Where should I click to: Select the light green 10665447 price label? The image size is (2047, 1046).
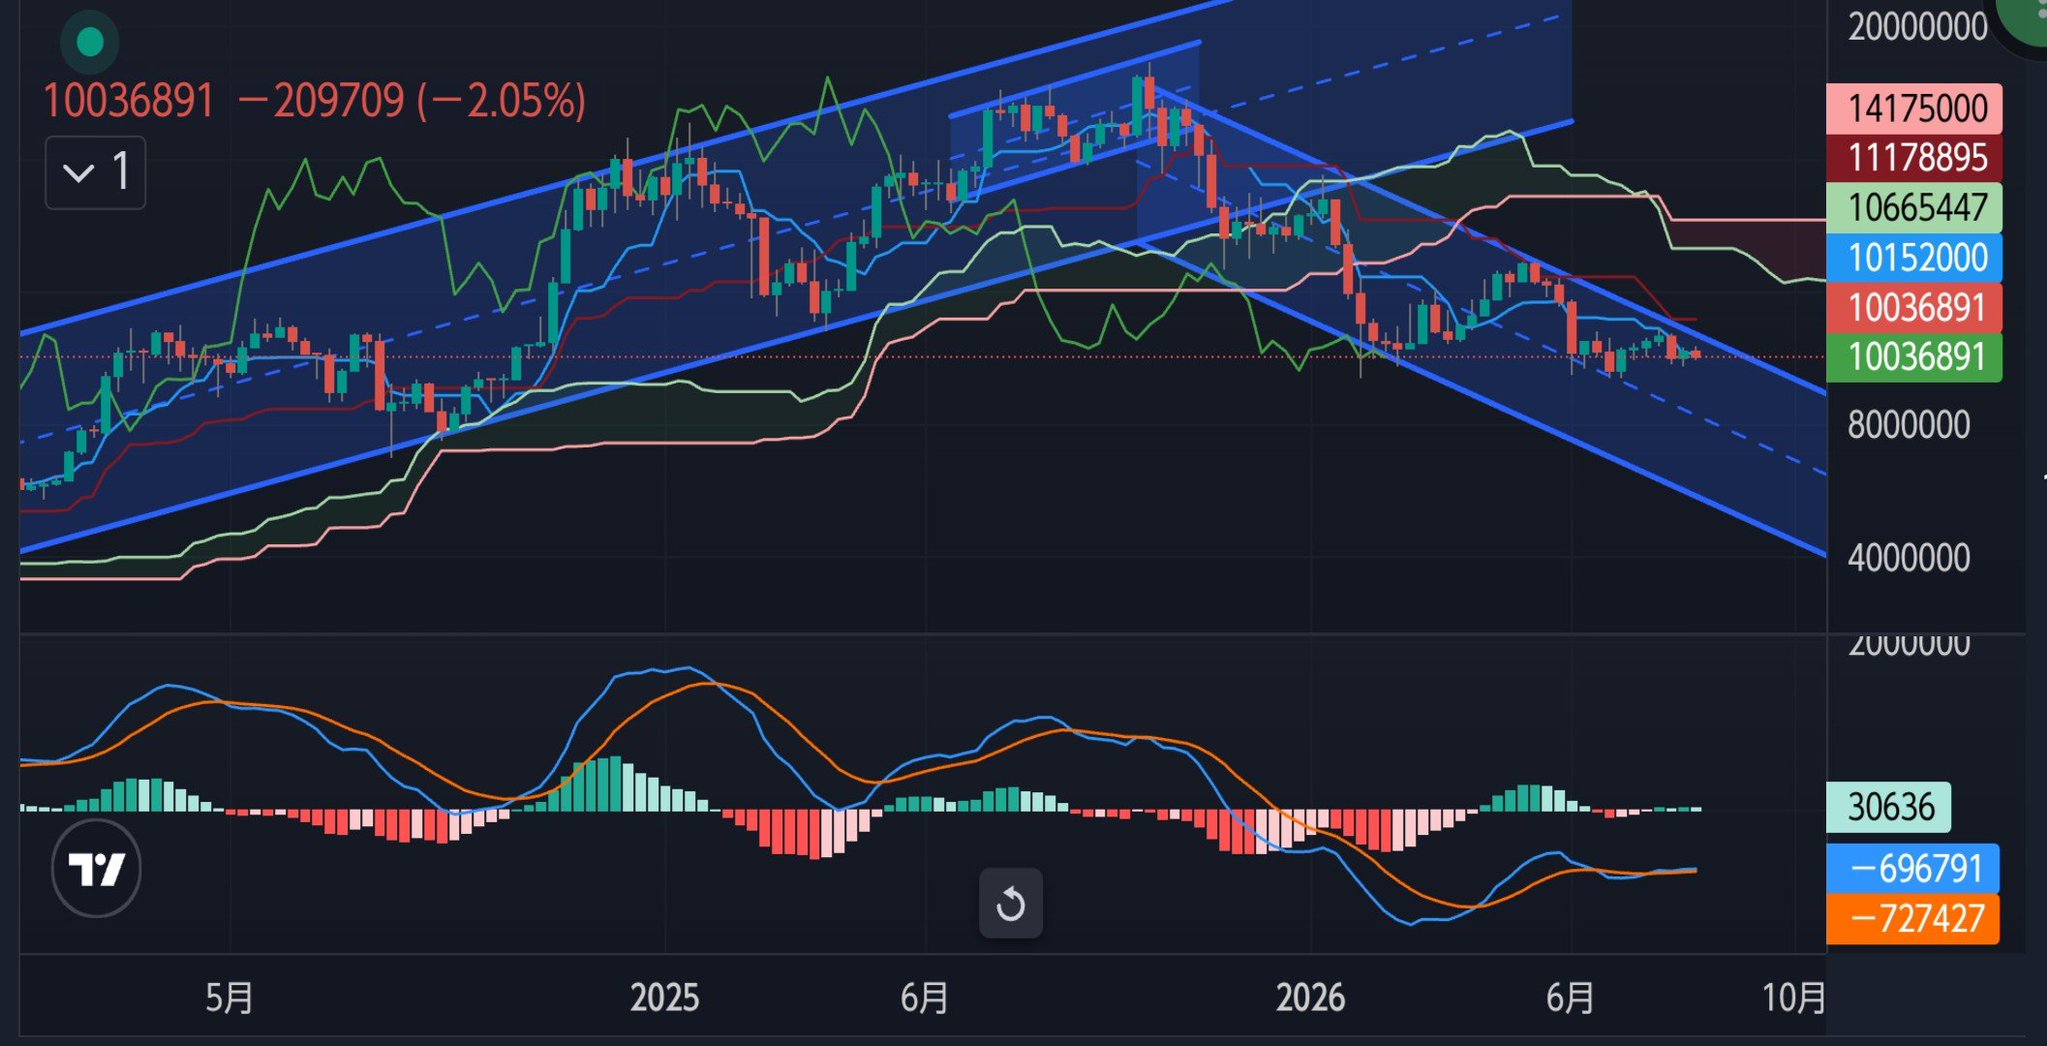[1914, 208]
